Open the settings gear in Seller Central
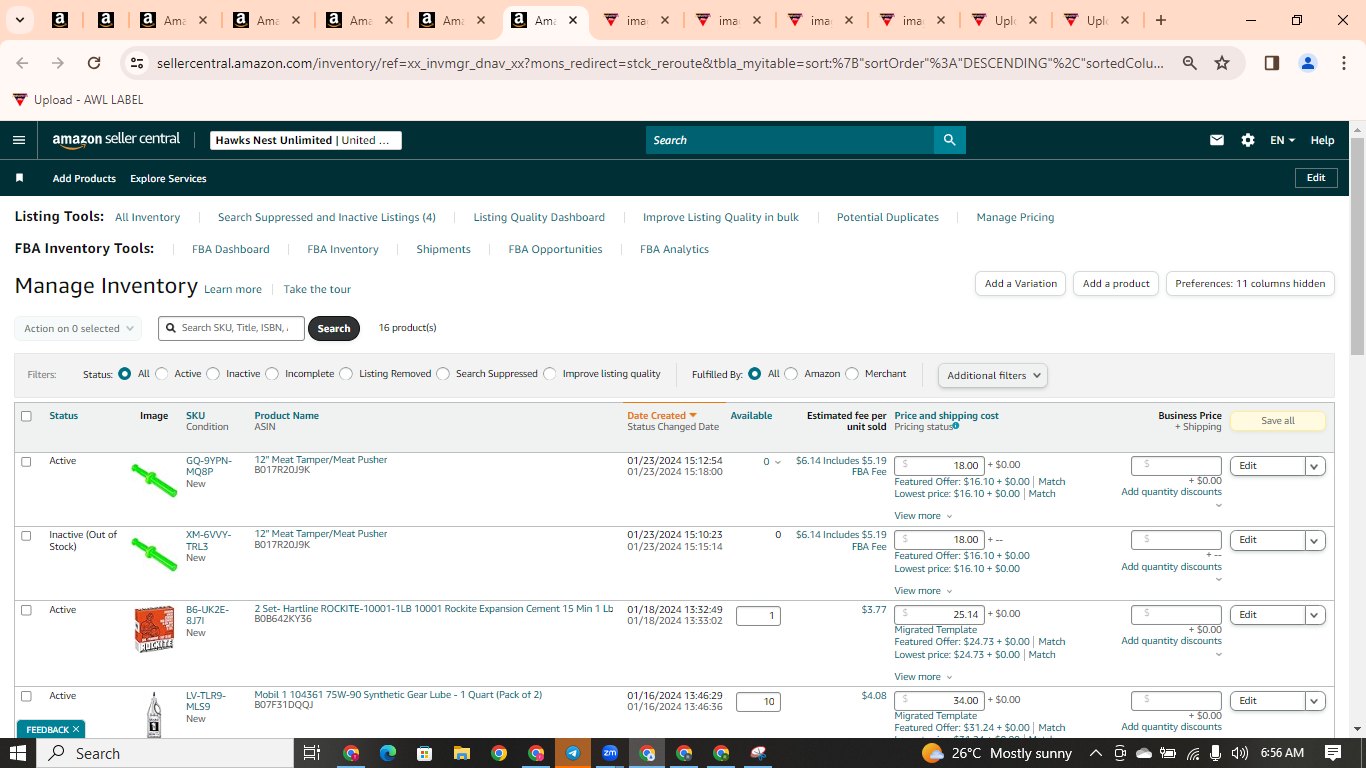Screen dimensions: 1366x768 (x=1248, y=140)
